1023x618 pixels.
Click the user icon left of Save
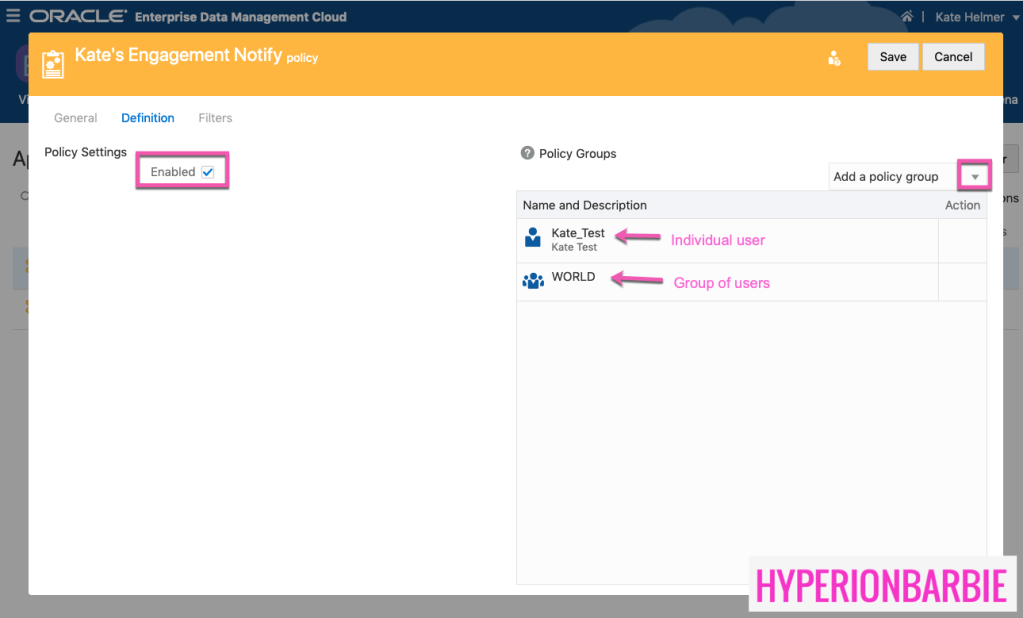pyautogui.click(x=834, y=58)
